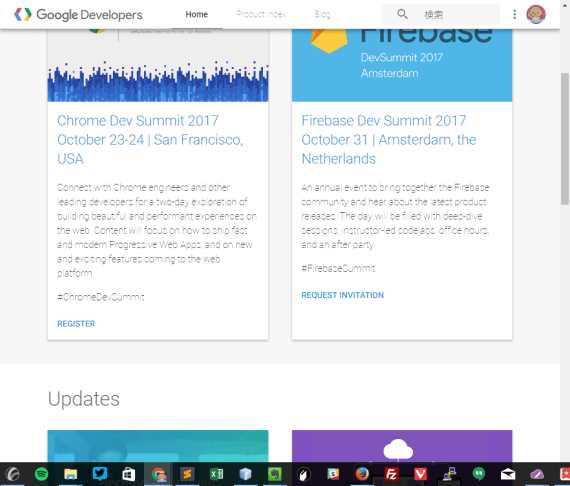Open the search magnifier icon
The width and height of the screenshot is (570, 486).
point(402,14)
